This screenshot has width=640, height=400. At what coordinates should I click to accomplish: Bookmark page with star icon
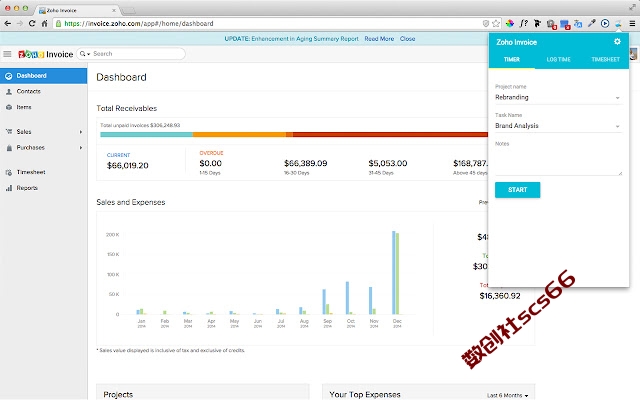coord(496,24)
